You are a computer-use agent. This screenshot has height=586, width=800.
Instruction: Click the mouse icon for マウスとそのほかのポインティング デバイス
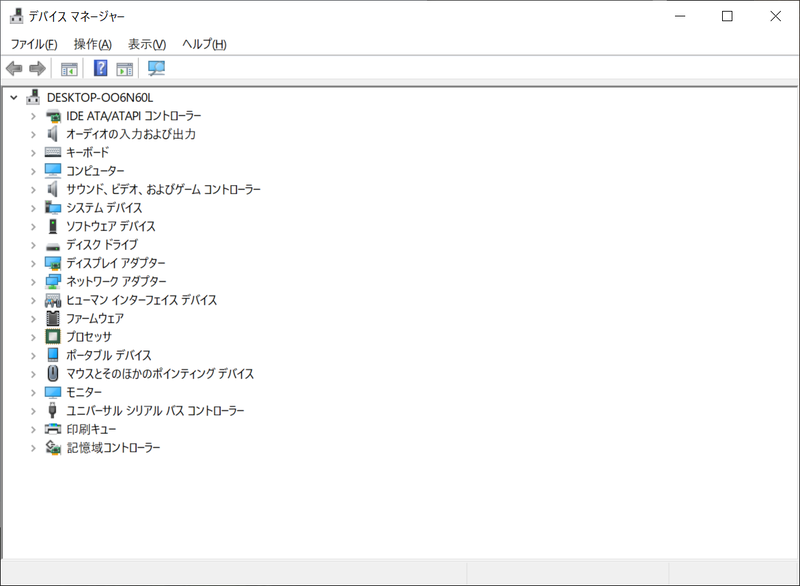coord(53,373)
